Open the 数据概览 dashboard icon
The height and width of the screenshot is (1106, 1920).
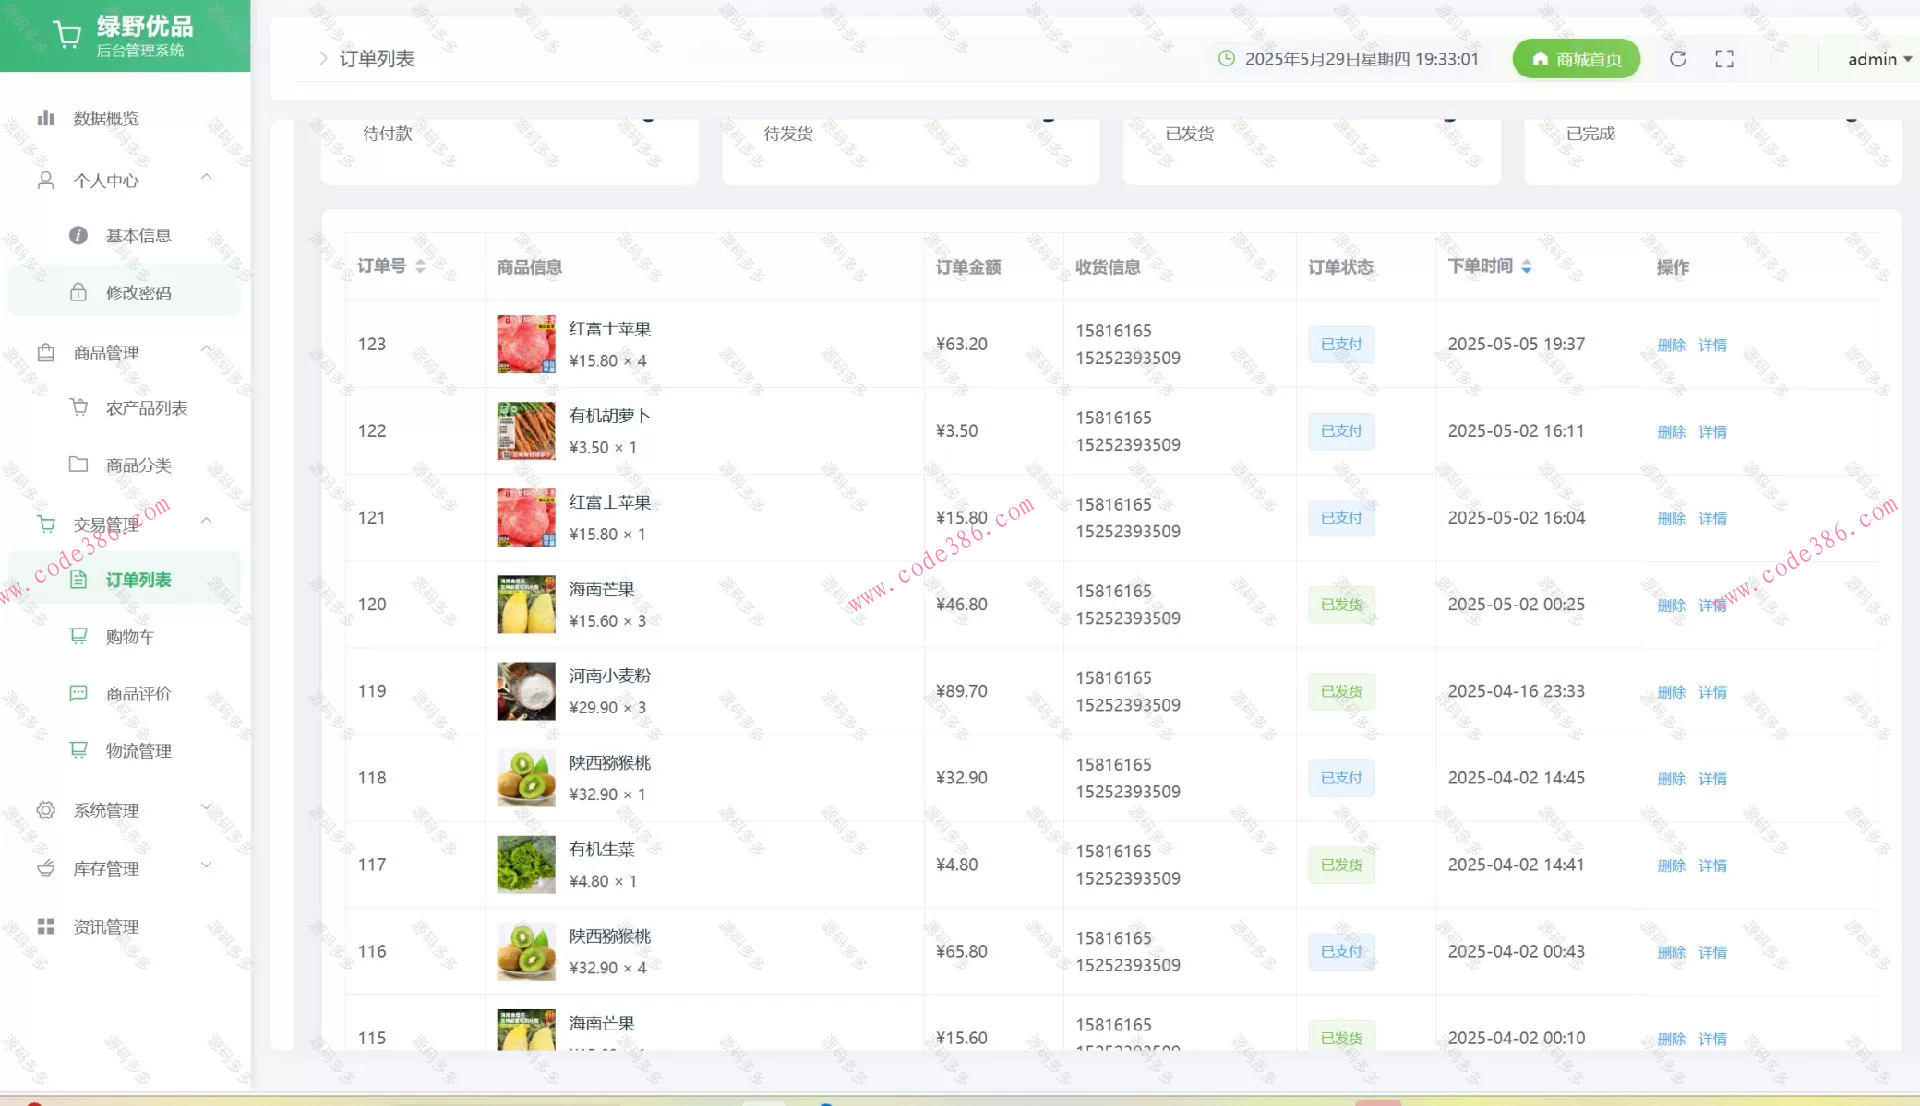(46, 118)
